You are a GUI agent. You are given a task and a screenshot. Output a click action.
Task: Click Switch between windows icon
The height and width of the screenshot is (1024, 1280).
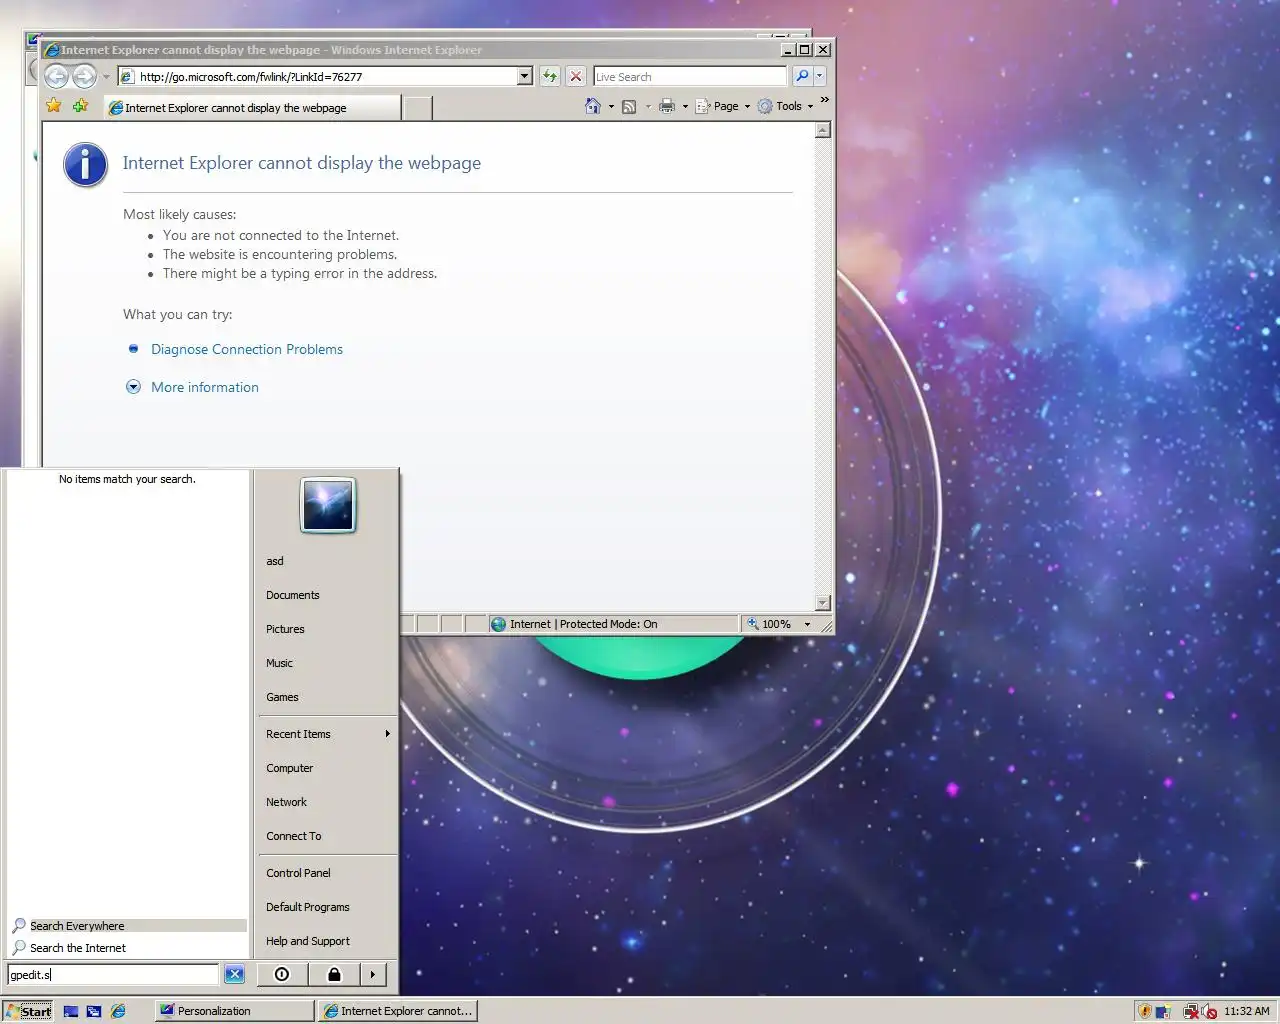94,1011
